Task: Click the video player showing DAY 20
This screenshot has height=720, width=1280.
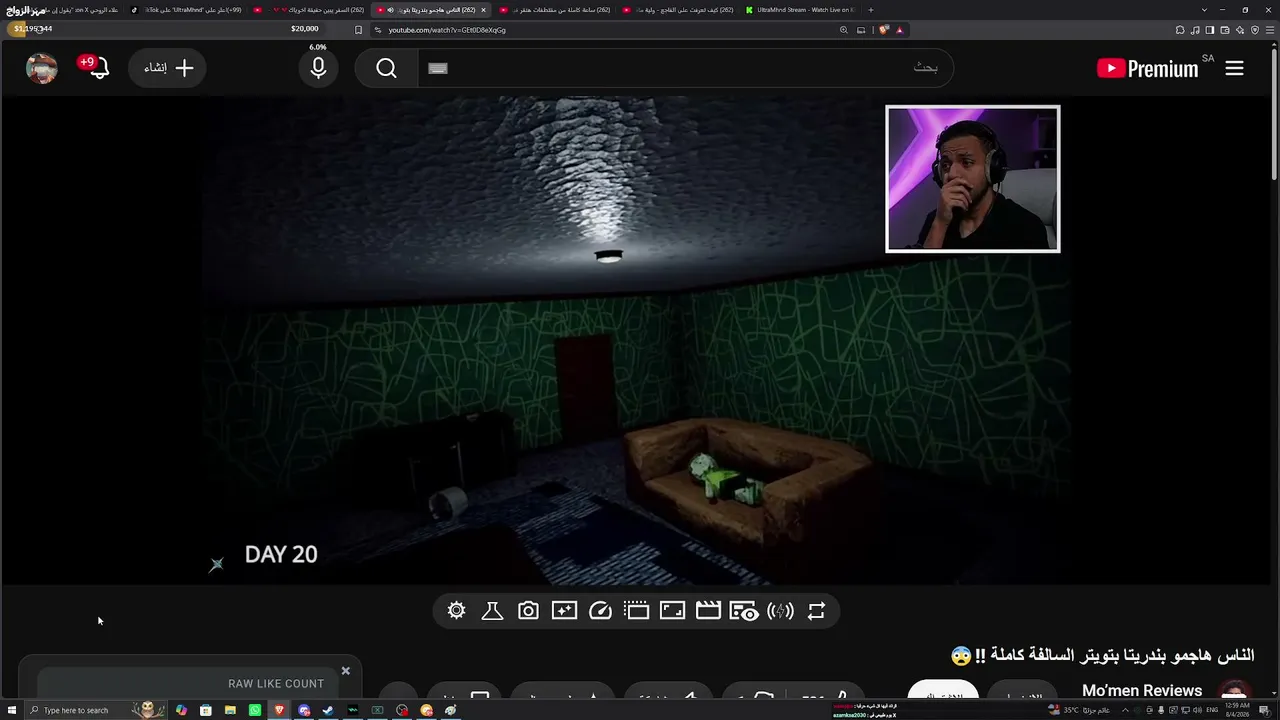Action: [x=636, y=340]
